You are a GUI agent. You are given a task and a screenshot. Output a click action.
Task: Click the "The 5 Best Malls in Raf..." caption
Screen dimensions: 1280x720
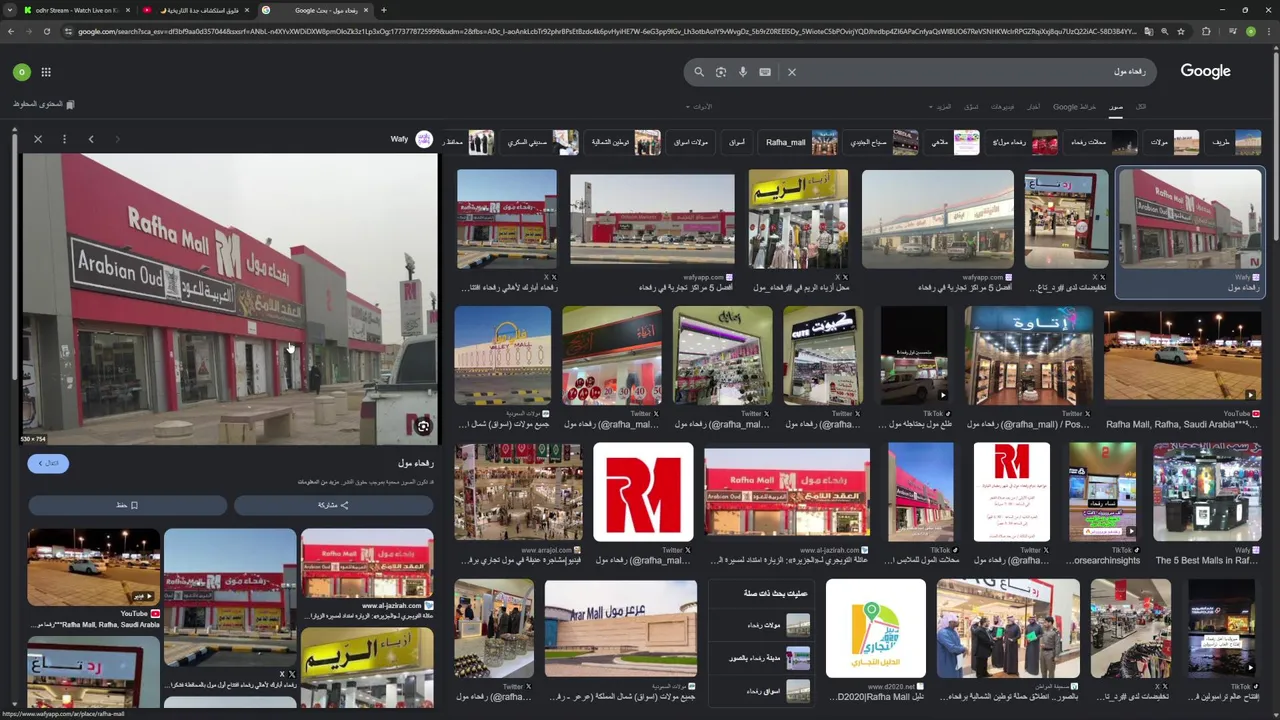[x=1206, y=561]
